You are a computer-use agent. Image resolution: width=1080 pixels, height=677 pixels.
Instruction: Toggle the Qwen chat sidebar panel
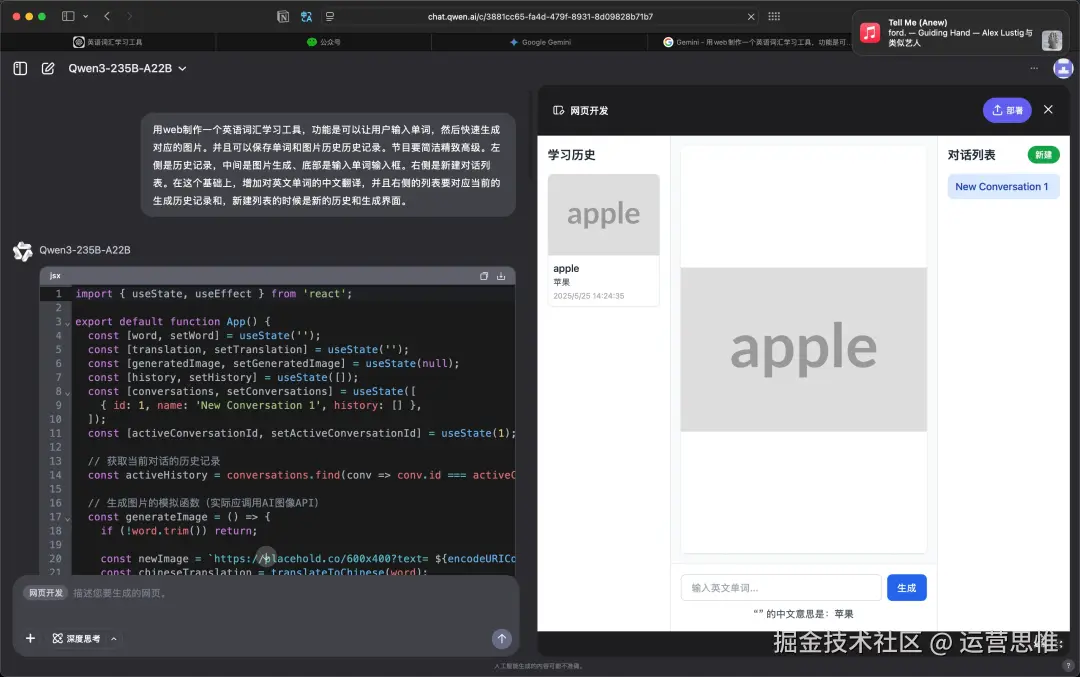click(20, 68)
